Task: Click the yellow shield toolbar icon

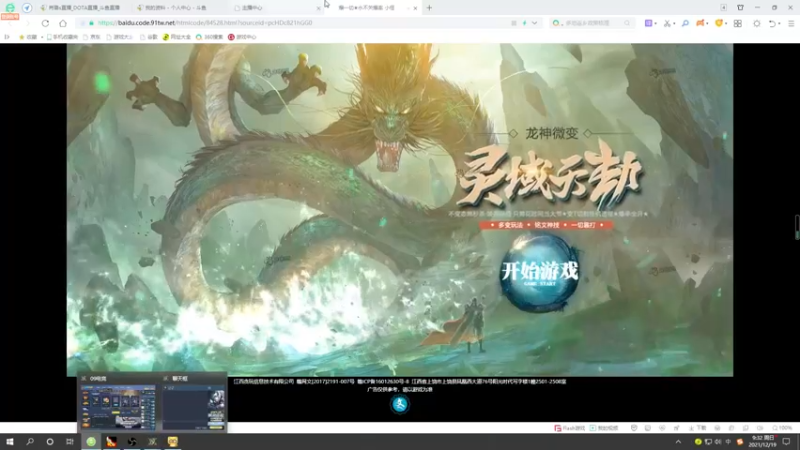Action: pyautogui.click(x=719, y=23)
